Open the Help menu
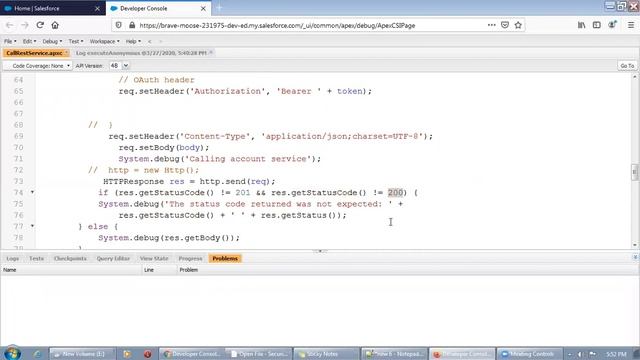The height and width of the screenshot is (360, 640). pyautogui.click(x=133, y=41)
